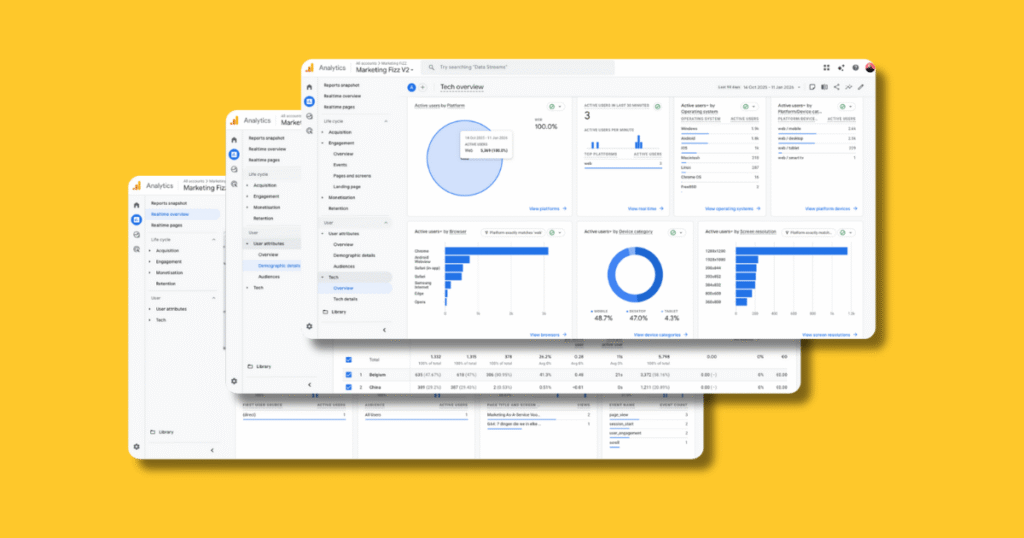Click View browsers link
This screenshot has height=538, width=1024.
tap(548, 335)
